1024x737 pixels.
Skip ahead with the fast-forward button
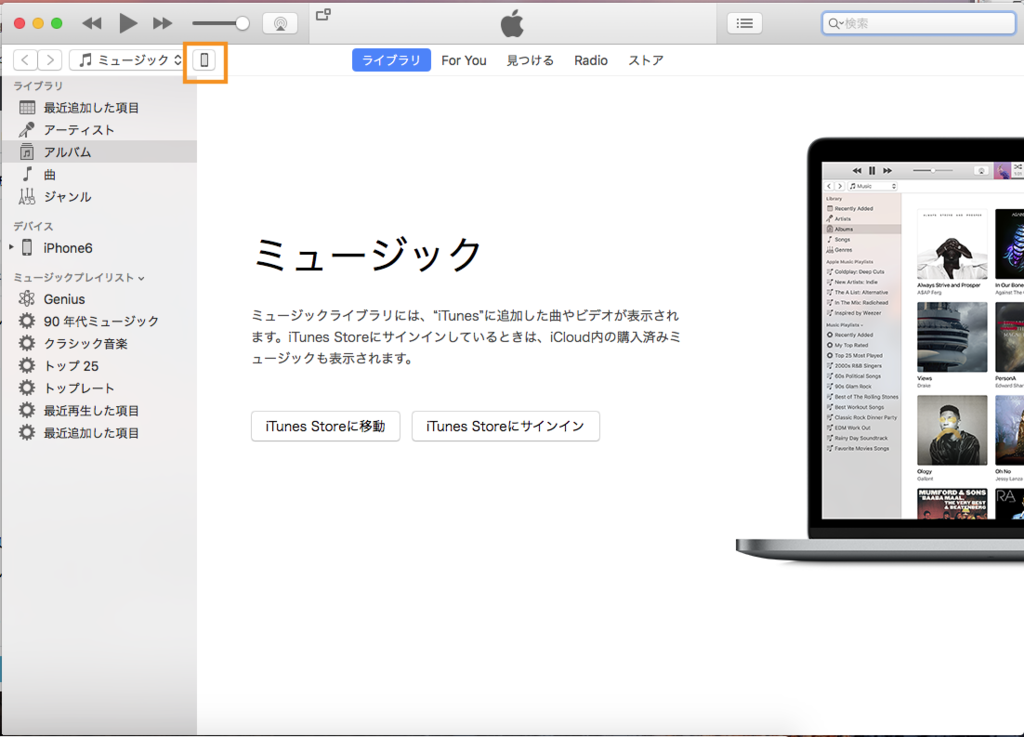click(162, 24)
